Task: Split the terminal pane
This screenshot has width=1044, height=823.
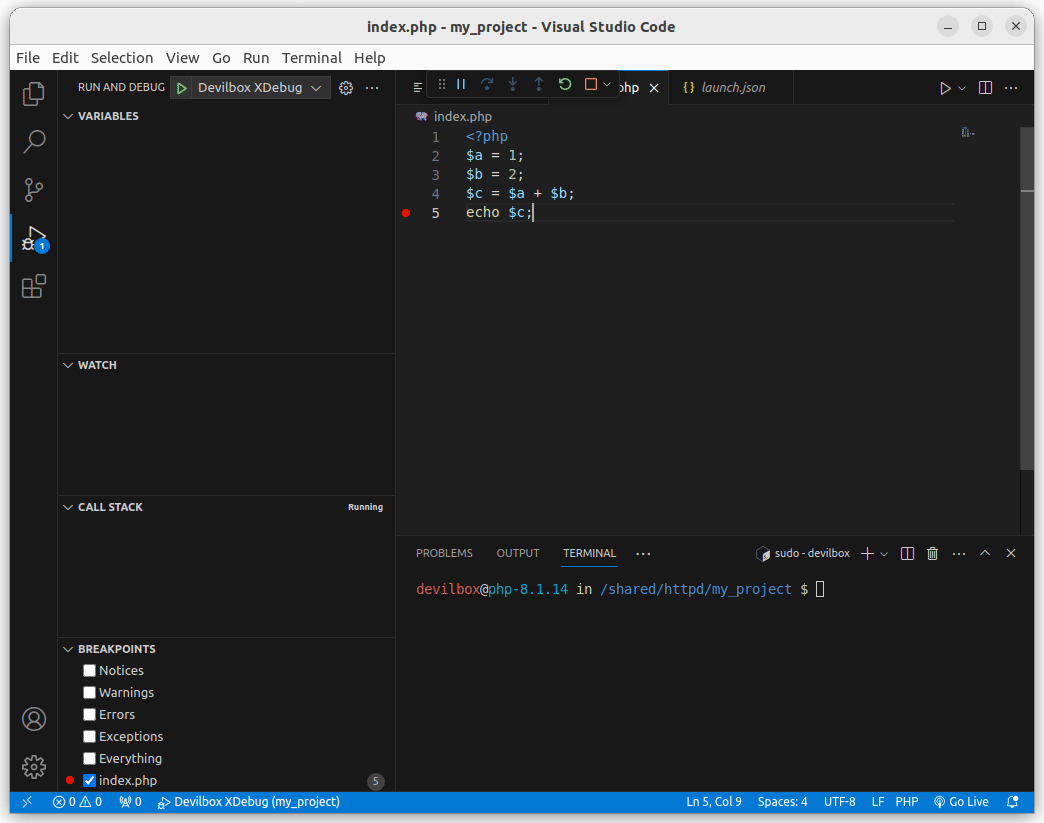Action: (906, 553)
